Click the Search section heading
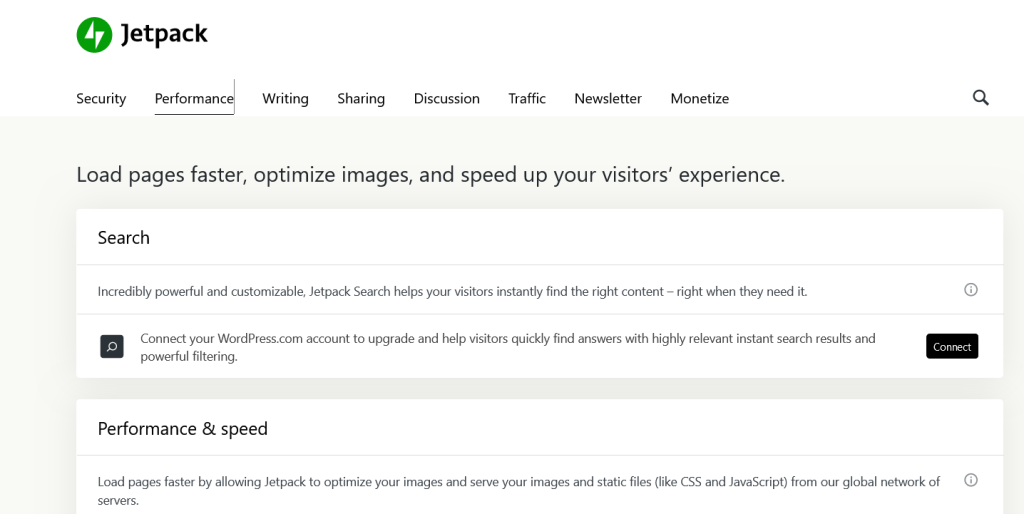Image resolution: width=1024 pixels, height=514 pixels. pos(124,238)
